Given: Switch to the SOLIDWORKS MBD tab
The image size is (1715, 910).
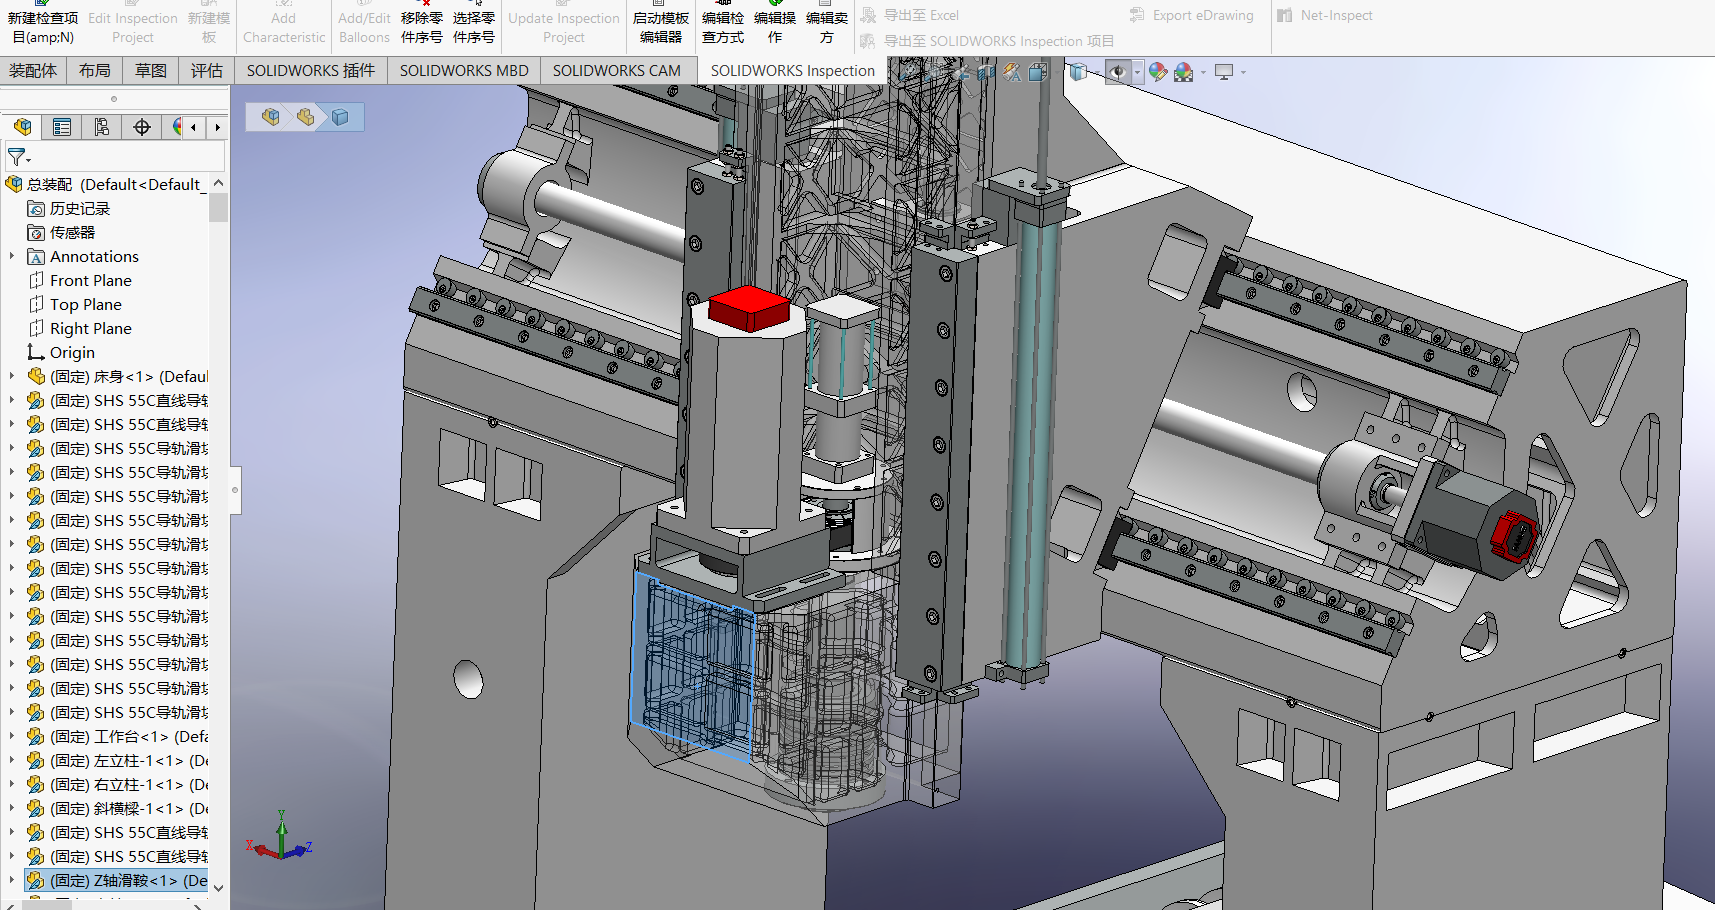Looking at the screenshot, I should click(464, 71).
